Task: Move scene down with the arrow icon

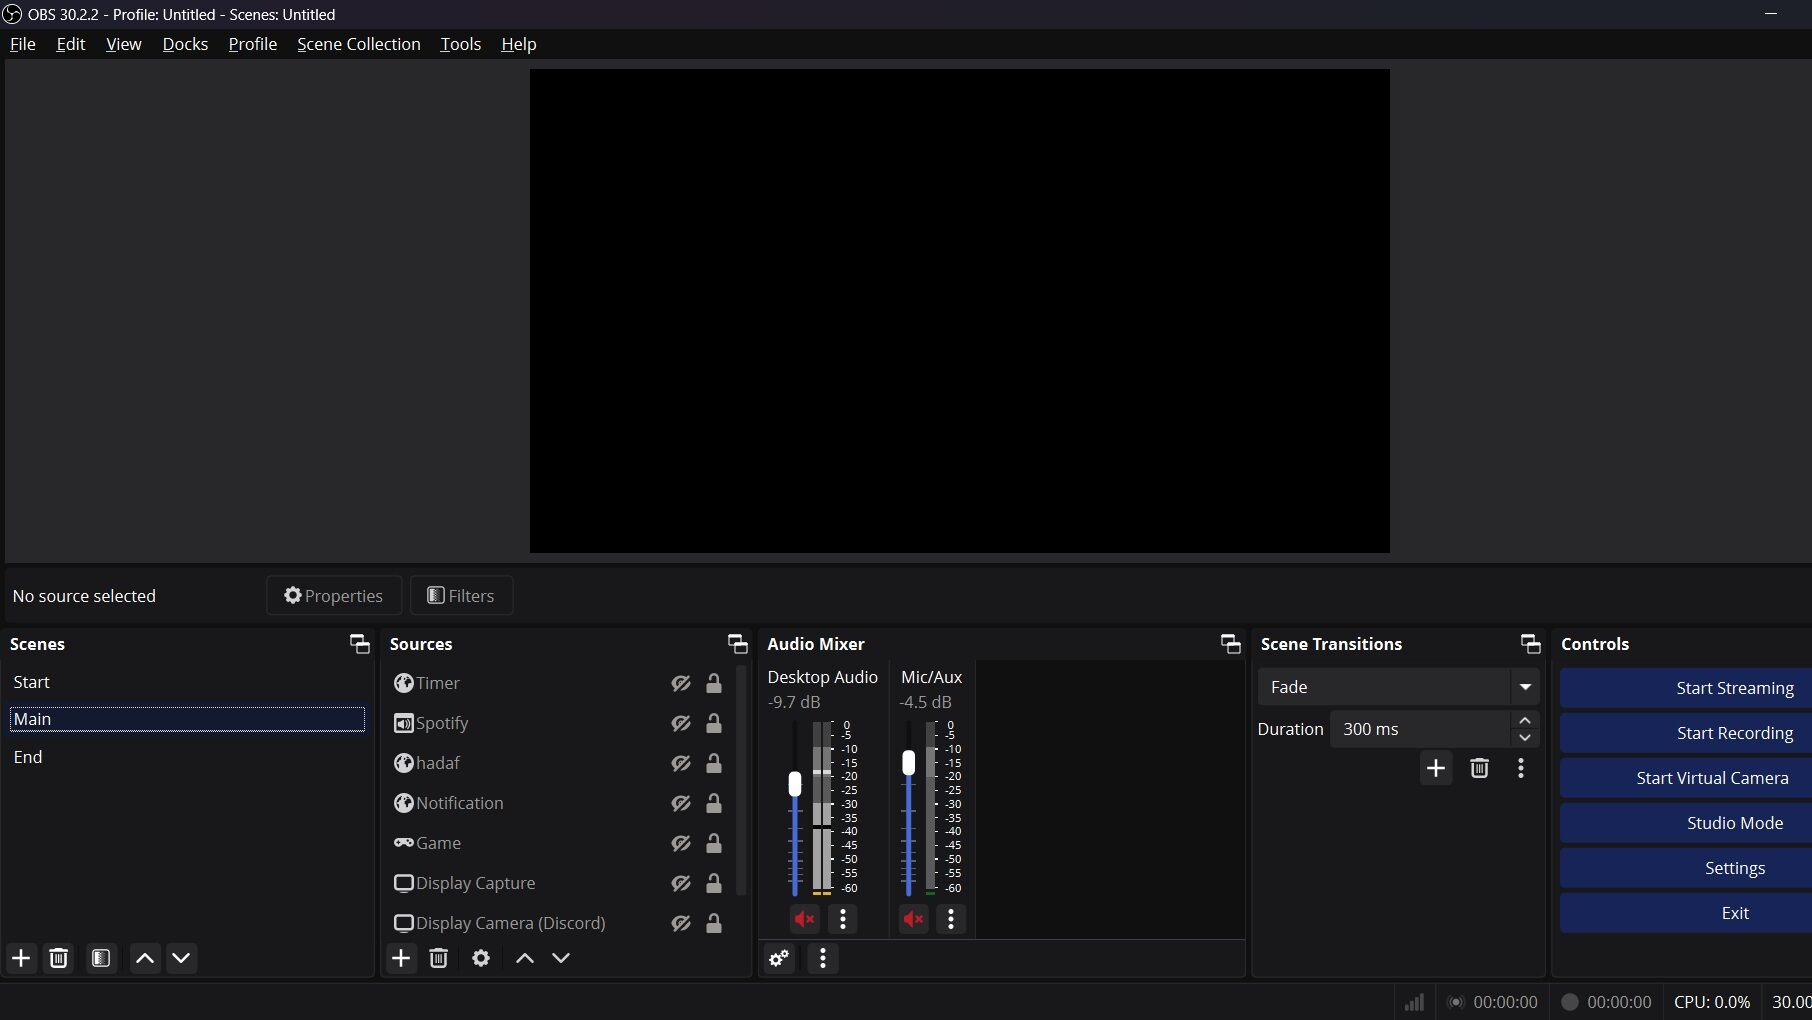Action: (182, 958)
